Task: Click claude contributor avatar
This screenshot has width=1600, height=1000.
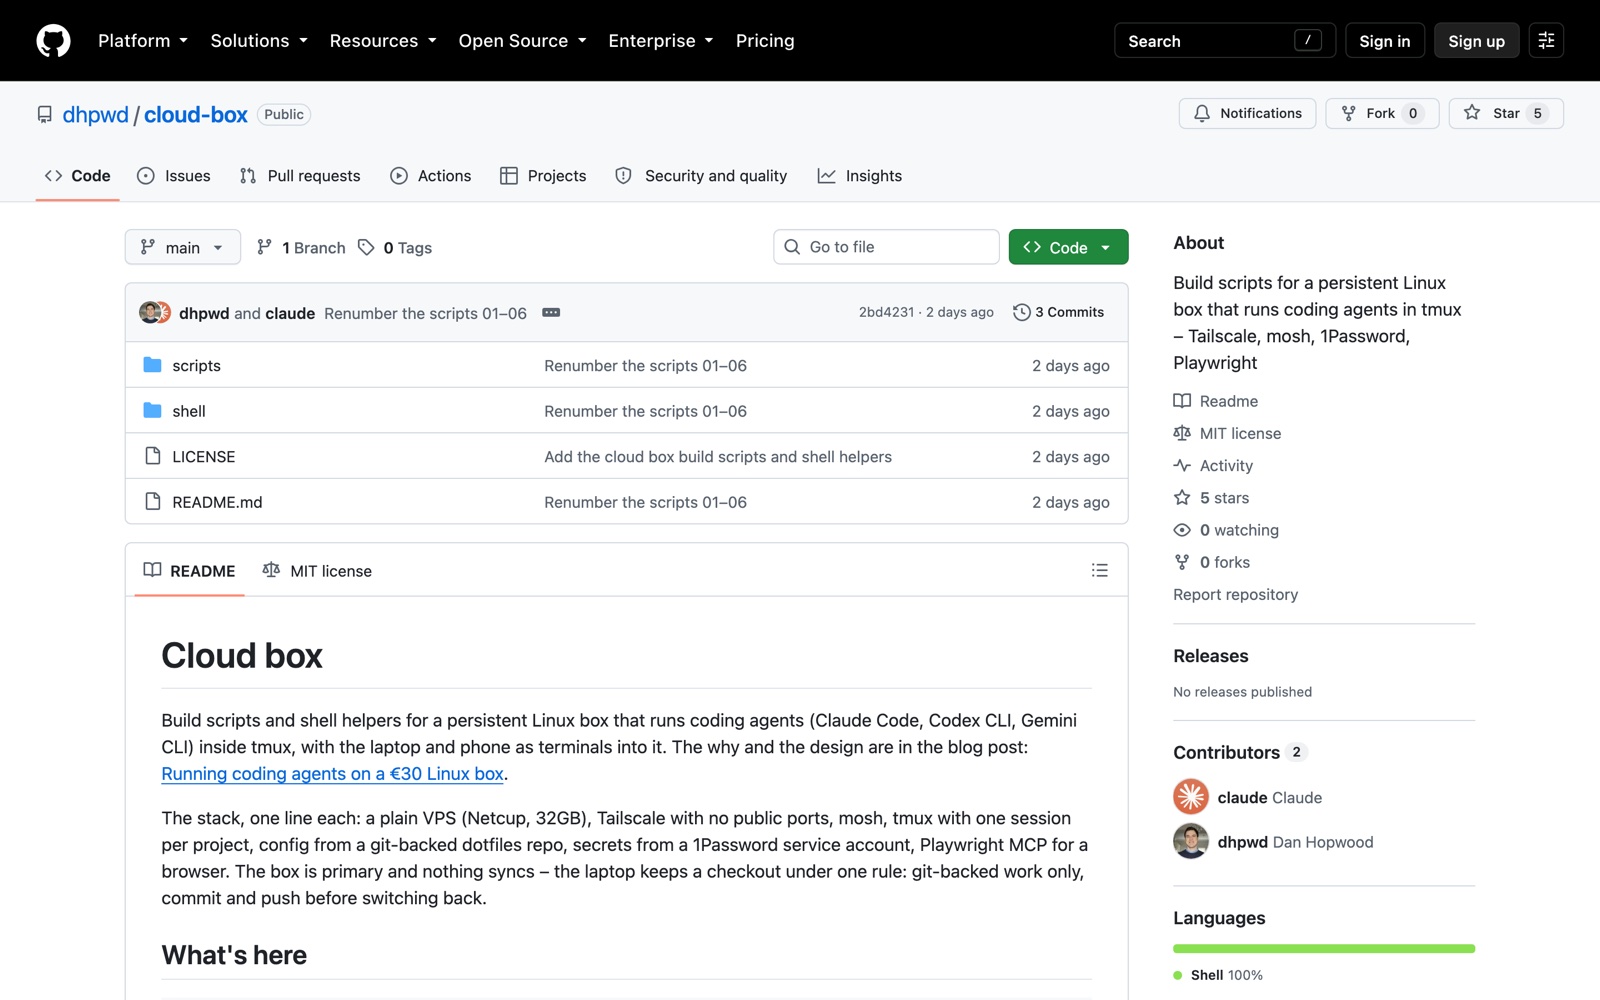Action: [1191, 797]
